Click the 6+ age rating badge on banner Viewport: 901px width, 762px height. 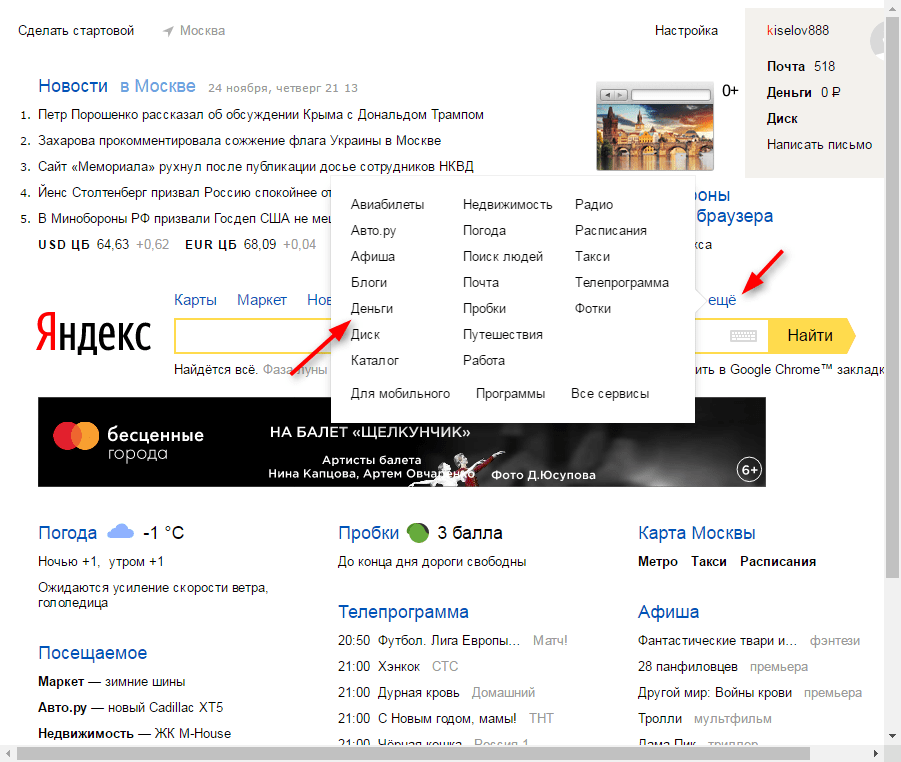coord(749,470)
